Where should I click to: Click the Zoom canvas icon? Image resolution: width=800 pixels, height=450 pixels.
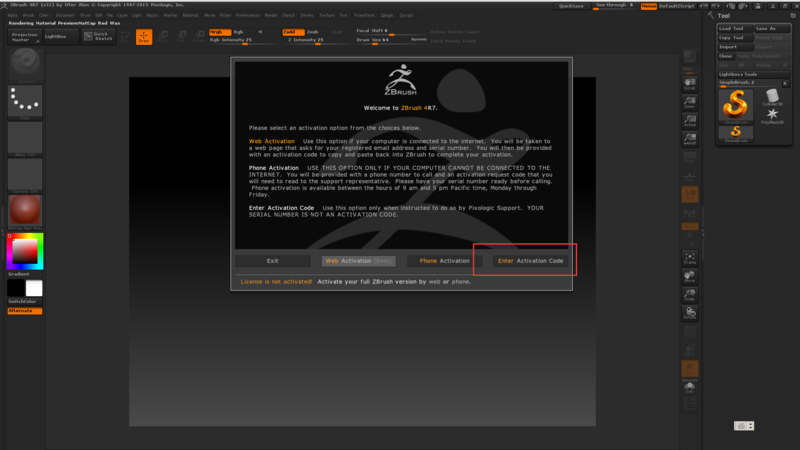(689, 102)
